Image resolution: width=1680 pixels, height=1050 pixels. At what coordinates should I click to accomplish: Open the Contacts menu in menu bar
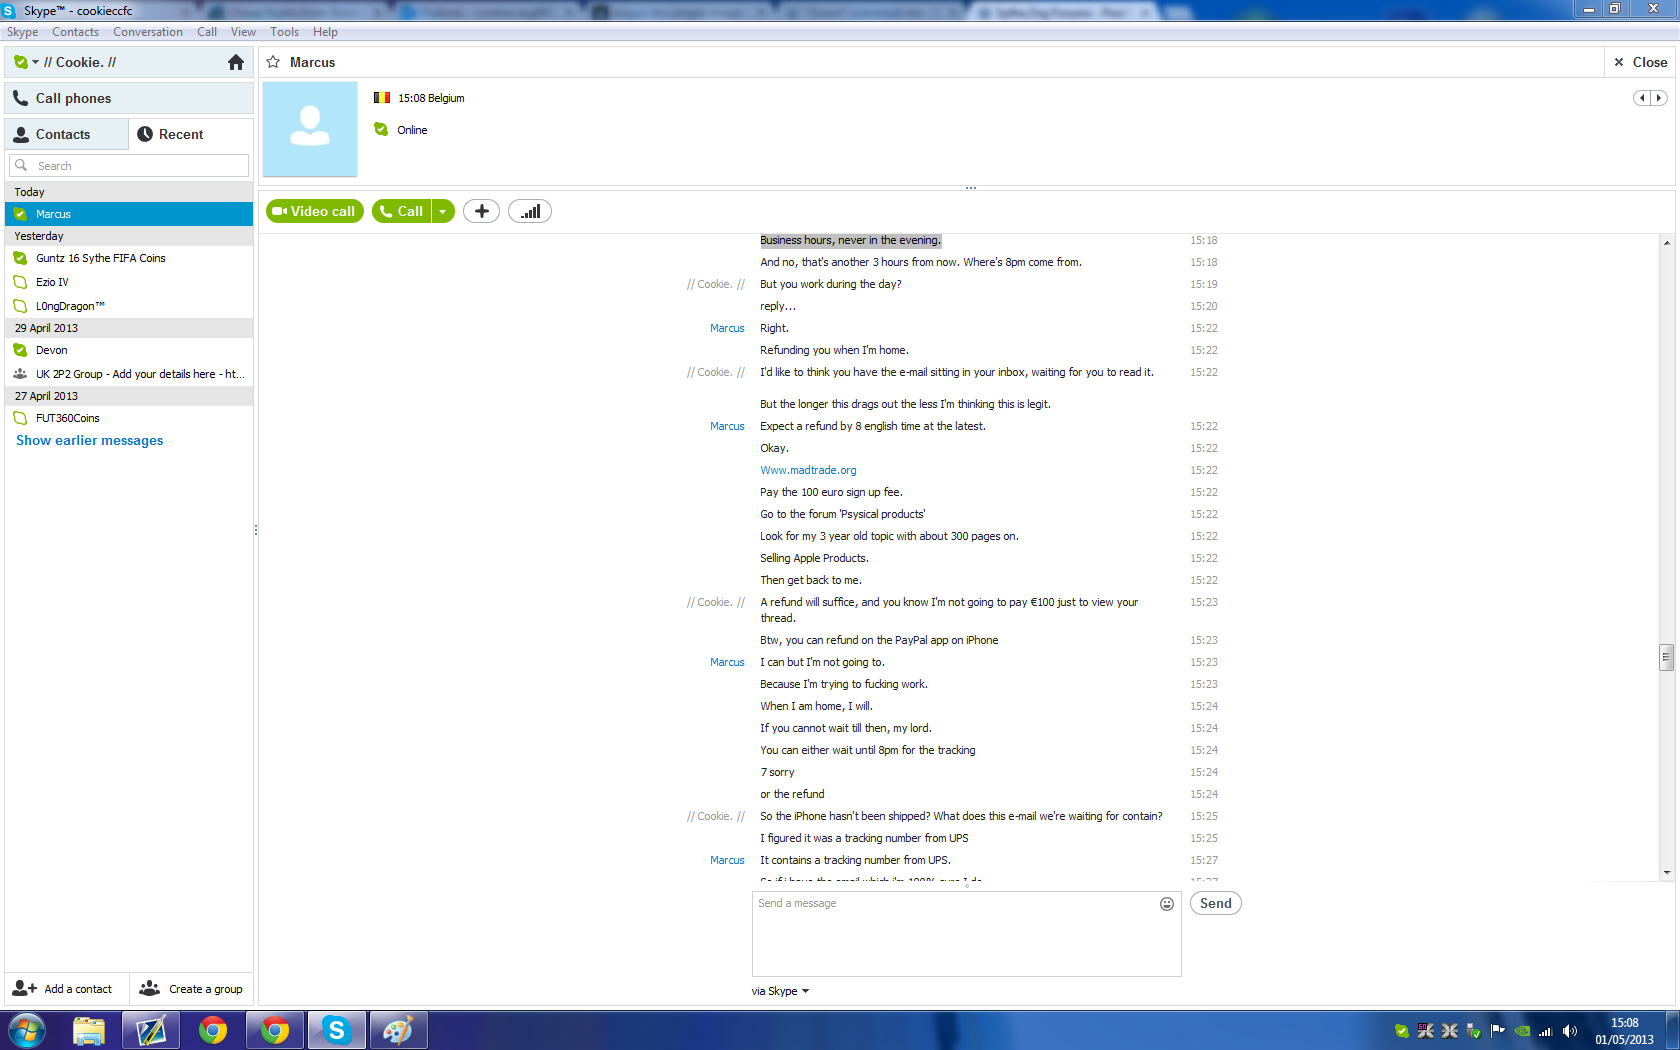(x=76, y=32)
